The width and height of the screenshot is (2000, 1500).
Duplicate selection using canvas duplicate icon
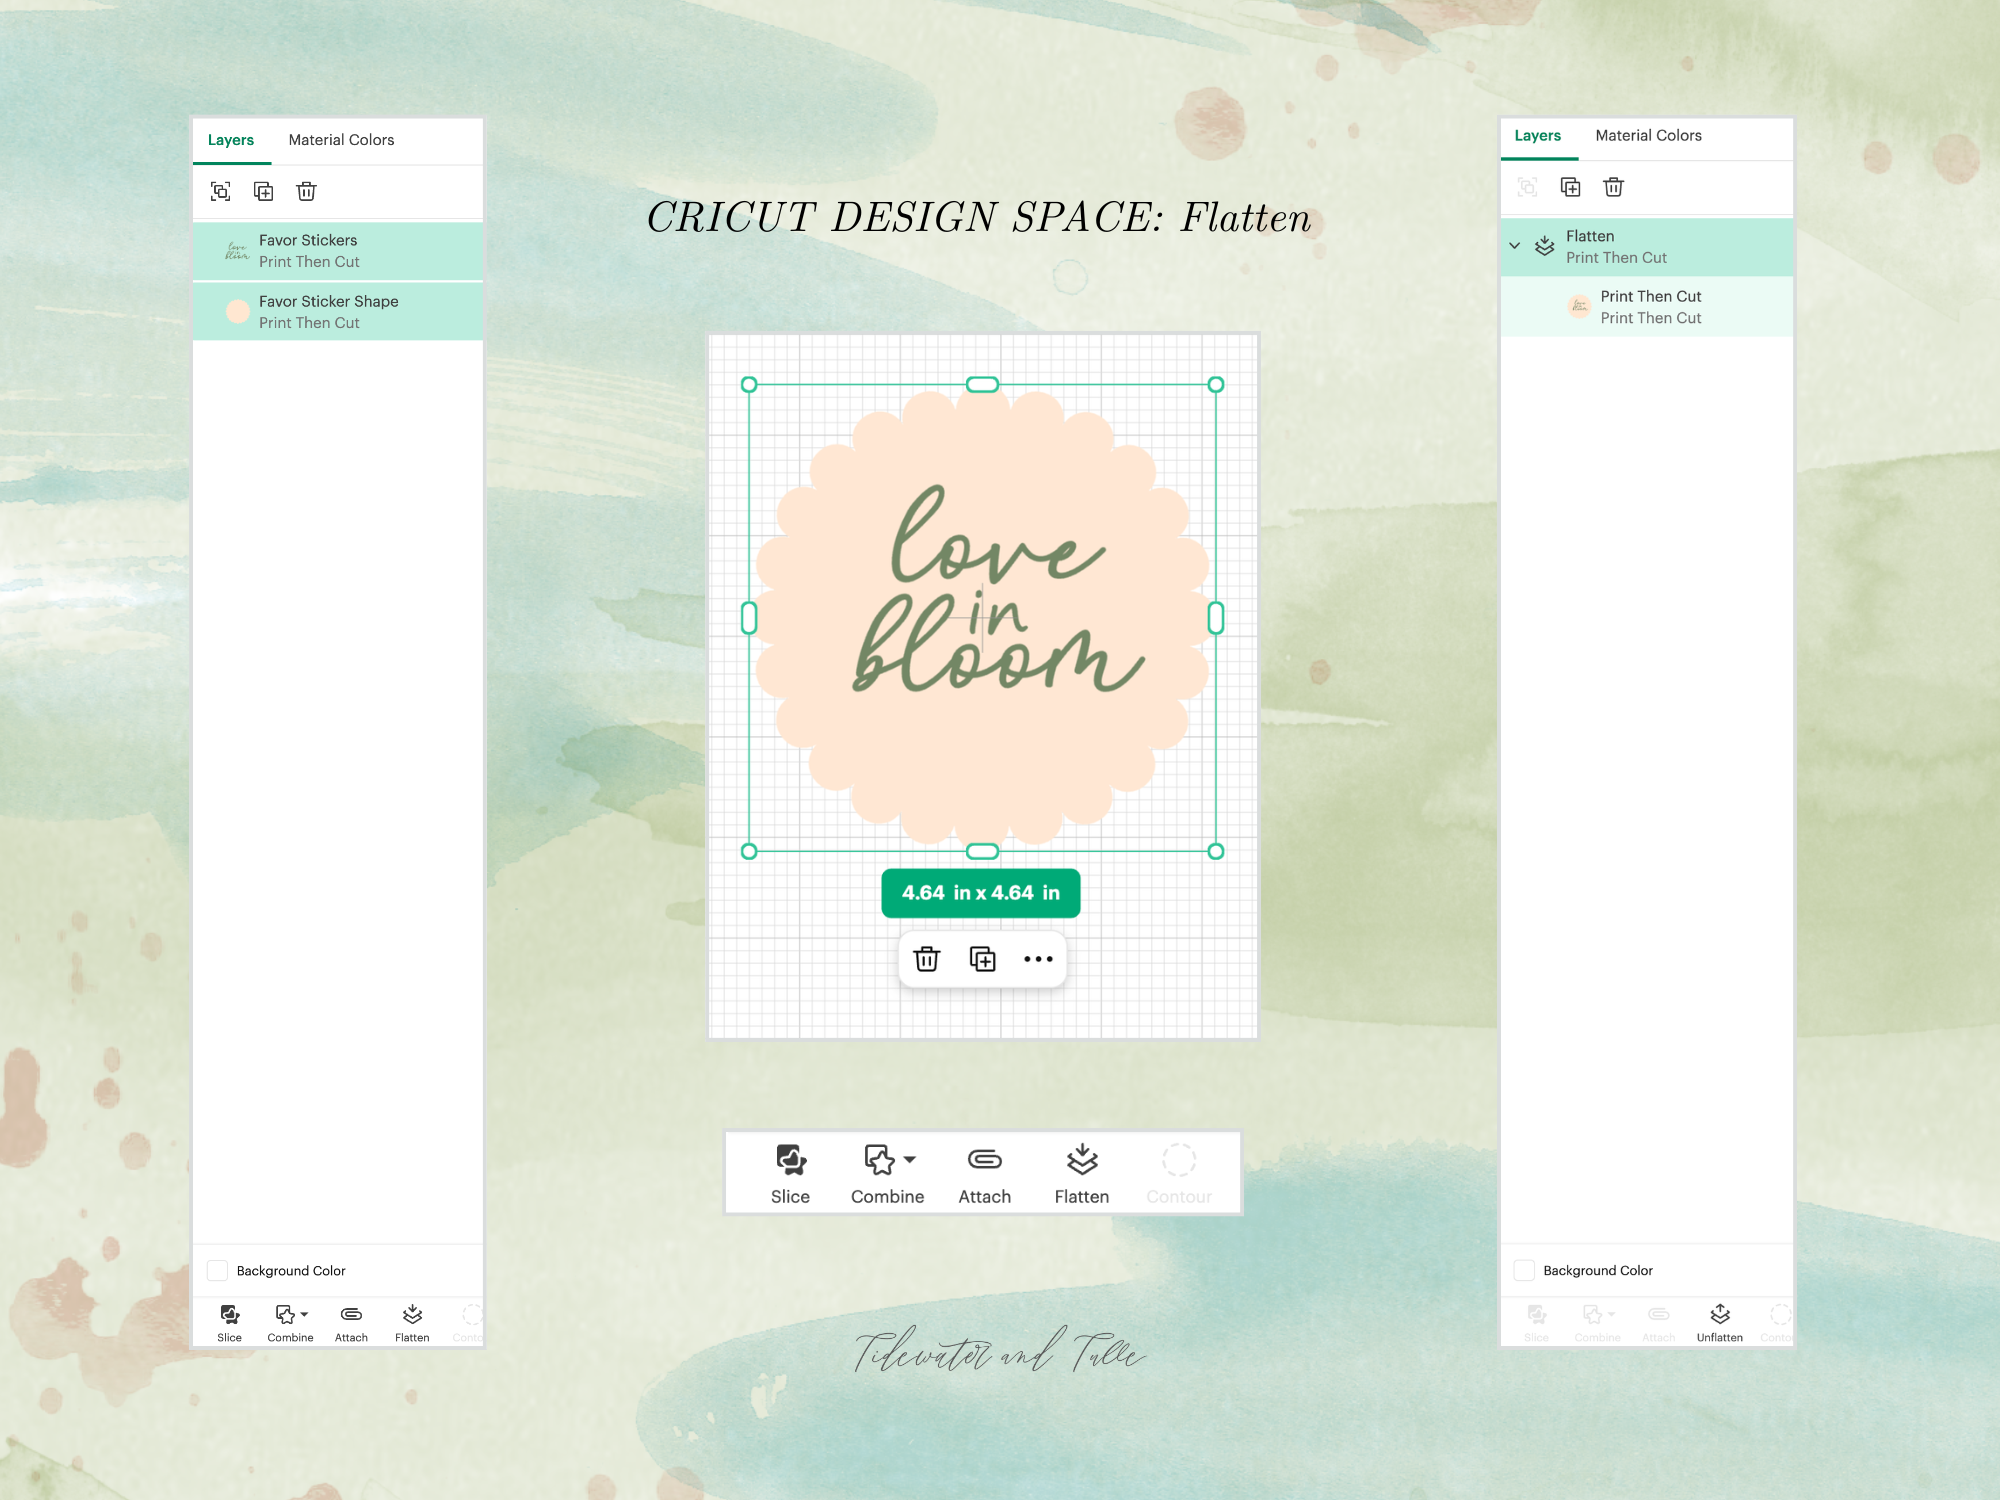983,959
